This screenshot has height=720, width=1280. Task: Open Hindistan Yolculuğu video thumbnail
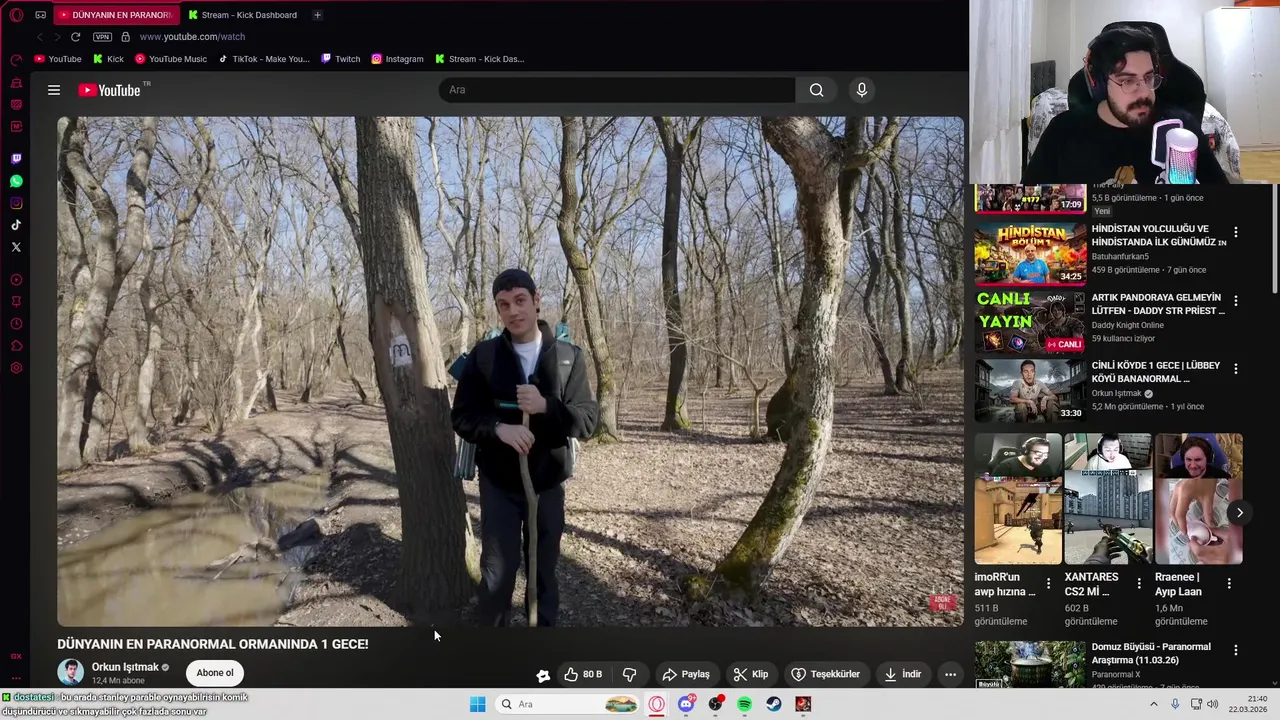[1030, 254]
